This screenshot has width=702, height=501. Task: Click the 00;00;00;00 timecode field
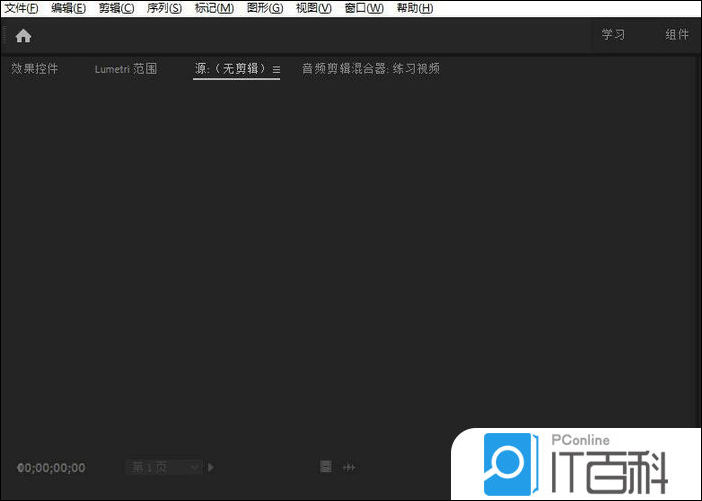click(x=51, y=468)
